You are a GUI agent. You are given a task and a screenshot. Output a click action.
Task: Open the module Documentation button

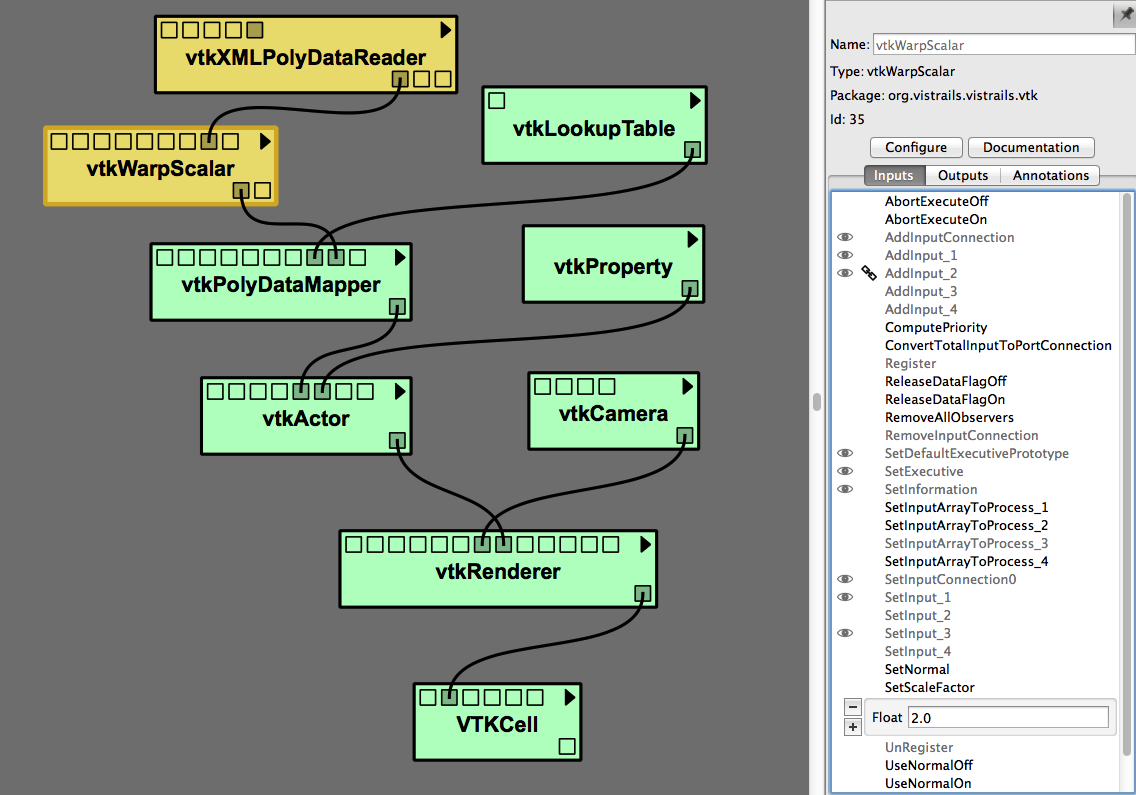coord(1031,147)
